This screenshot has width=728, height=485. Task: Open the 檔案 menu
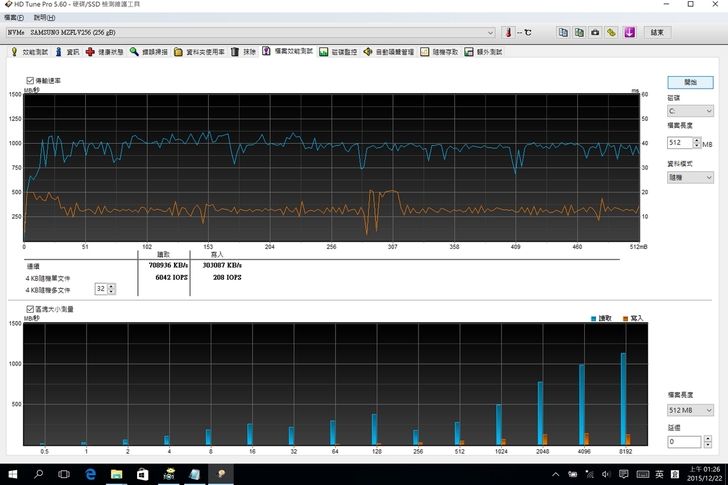pyautogui.click(x=15, y=18)
